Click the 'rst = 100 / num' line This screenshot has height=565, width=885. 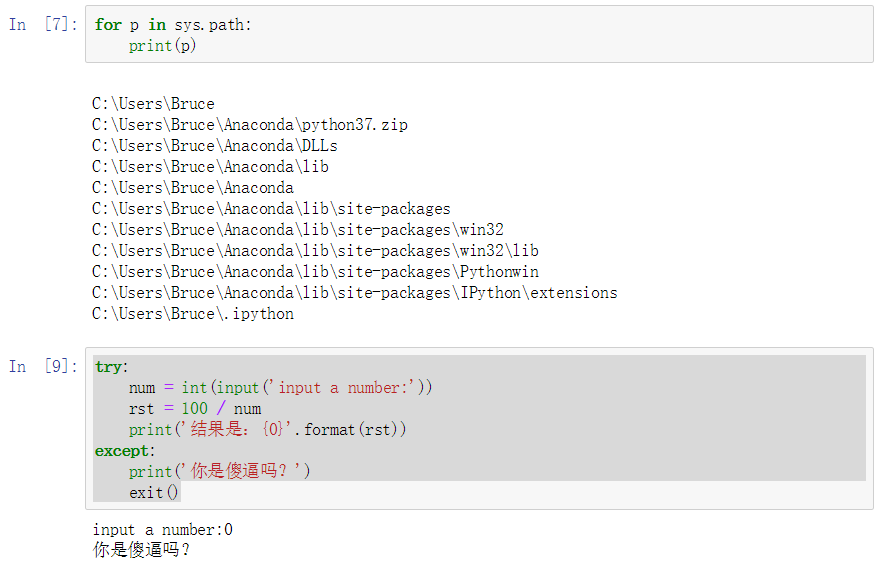click(x=195, y=409)
